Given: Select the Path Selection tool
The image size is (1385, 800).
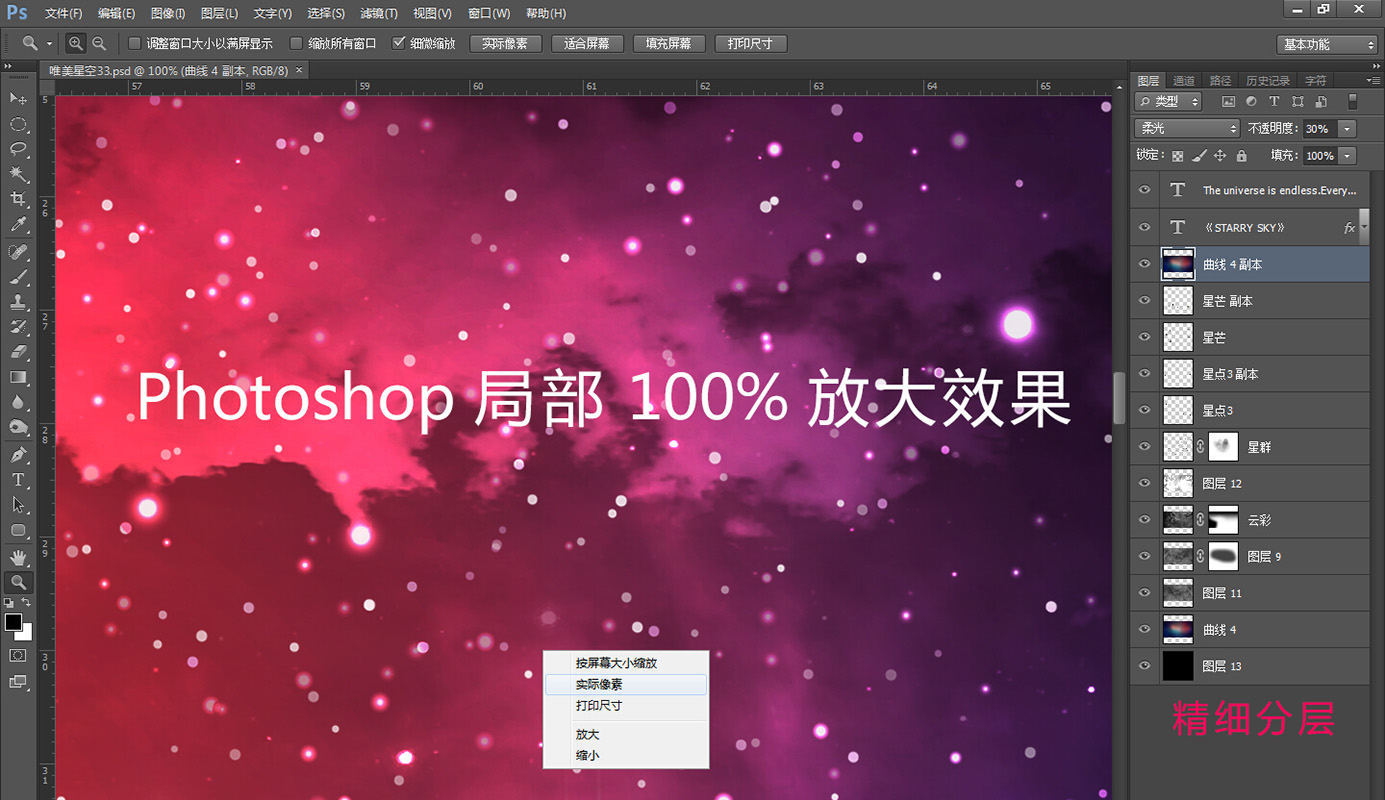Looking at the screenshot, I should pyautogui.click(x=18, y=505).
